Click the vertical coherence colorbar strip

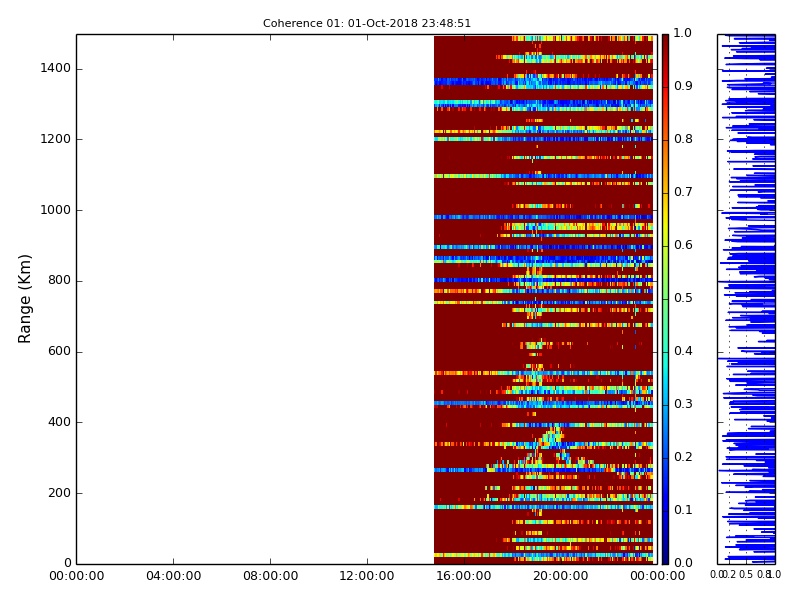[665, 299]
